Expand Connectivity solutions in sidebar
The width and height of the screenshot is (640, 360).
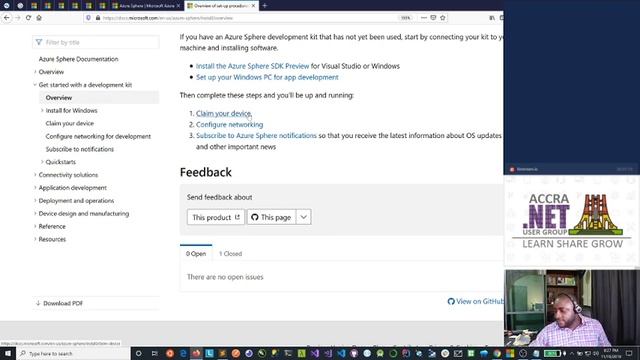click(x=68, y=175)
